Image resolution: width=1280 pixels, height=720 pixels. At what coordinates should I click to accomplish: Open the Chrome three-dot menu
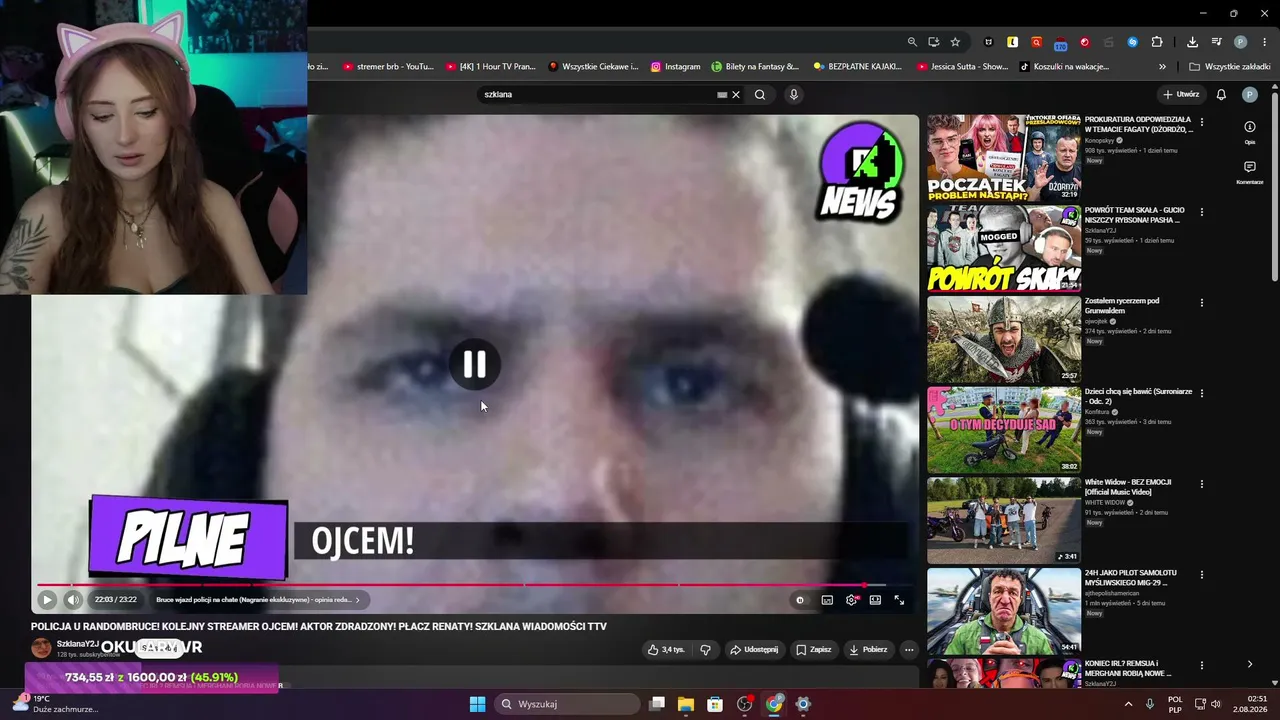1265,42
